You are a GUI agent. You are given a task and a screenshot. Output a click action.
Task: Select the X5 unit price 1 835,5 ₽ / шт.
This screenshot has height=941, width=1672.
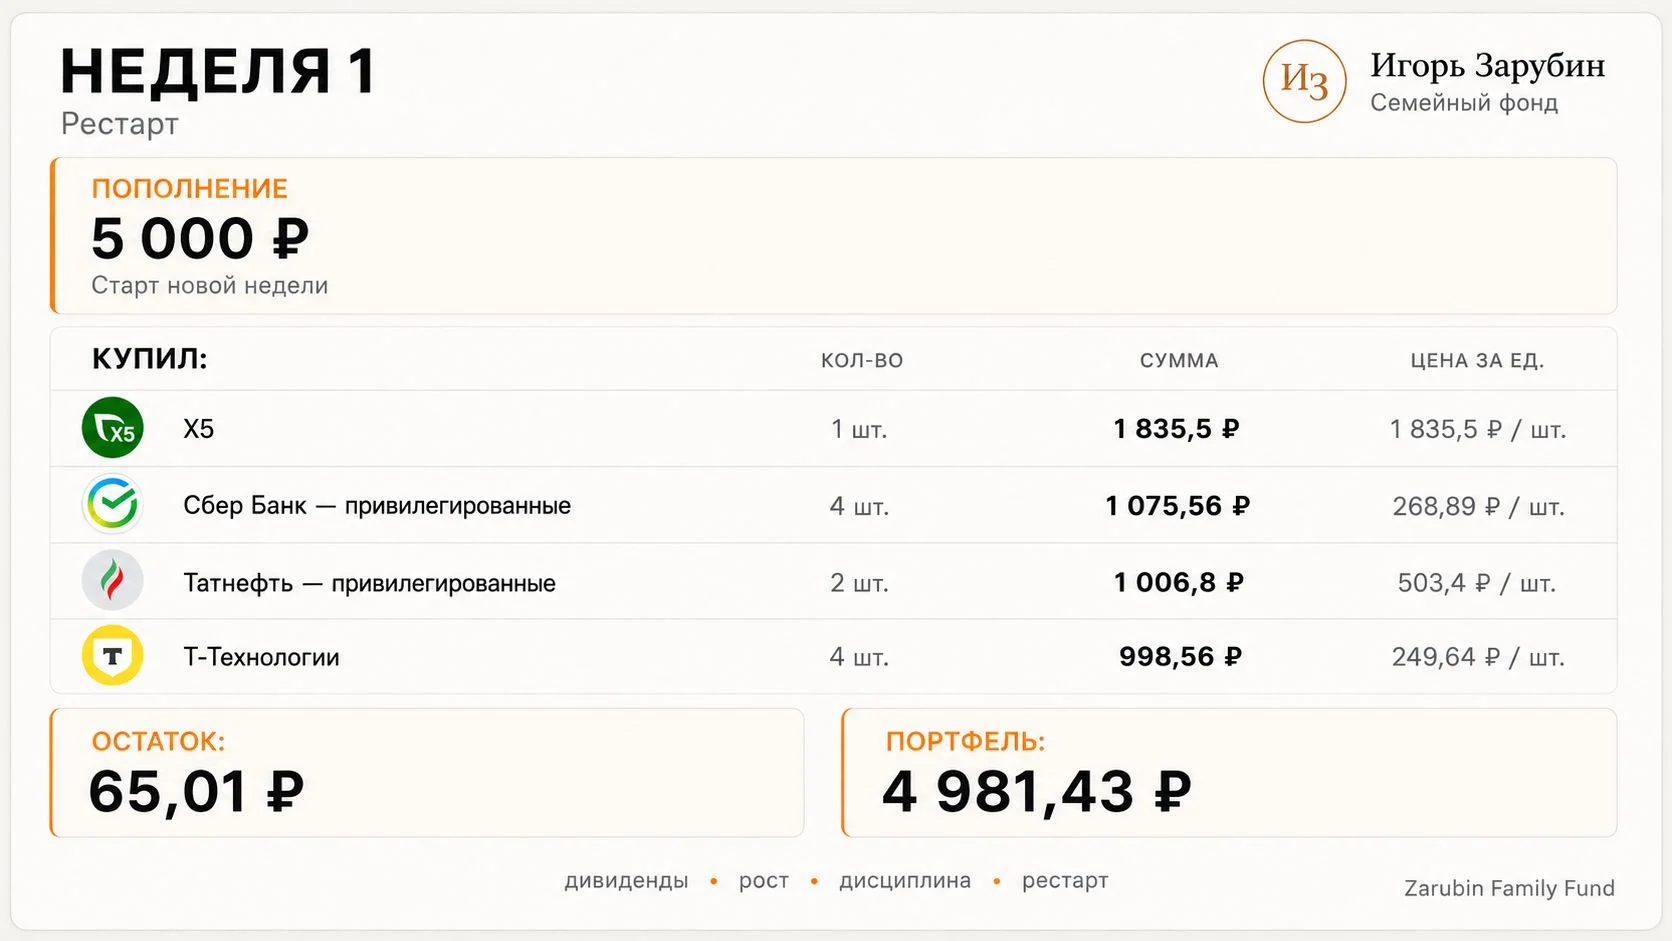pos(1478,430)
